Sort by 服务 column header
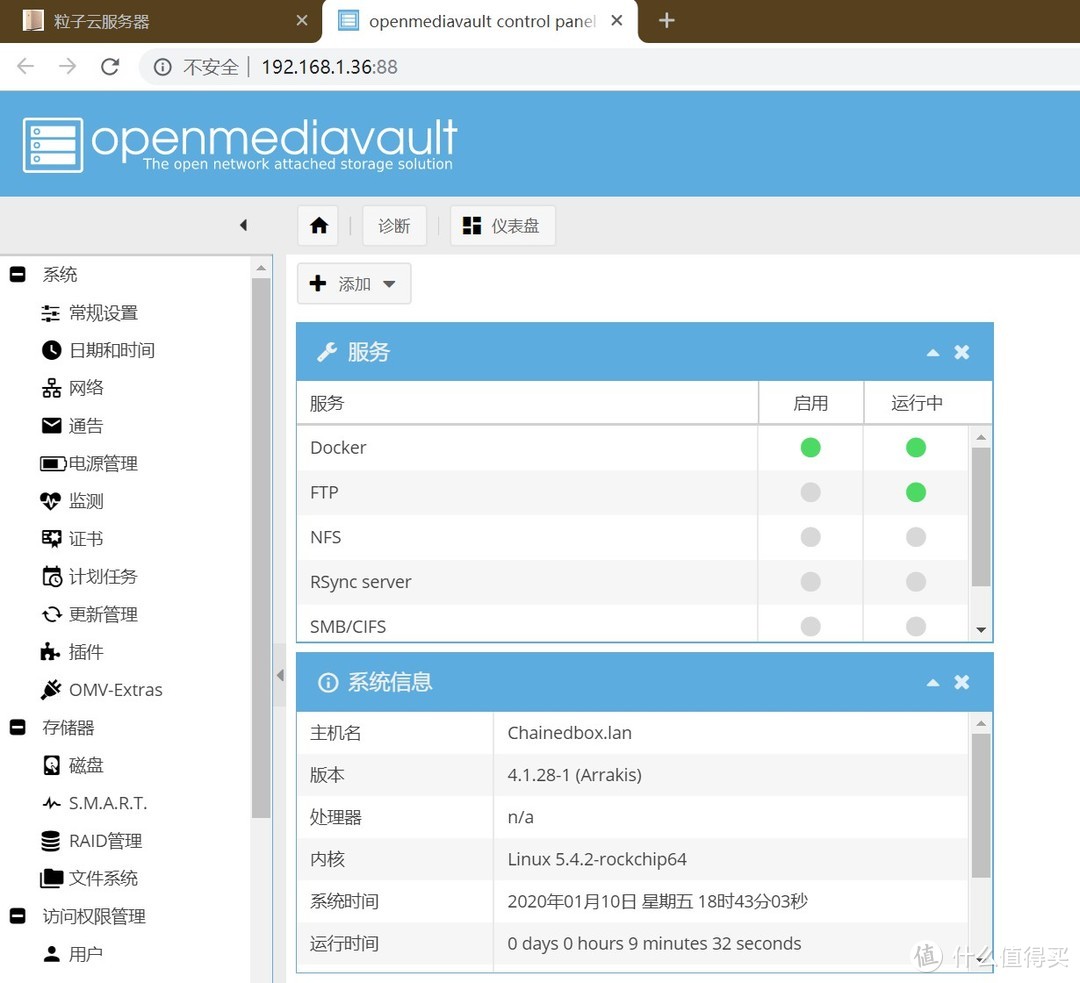Image resolution: width=1080 pixels, height=983 pixels. (528, 403)
